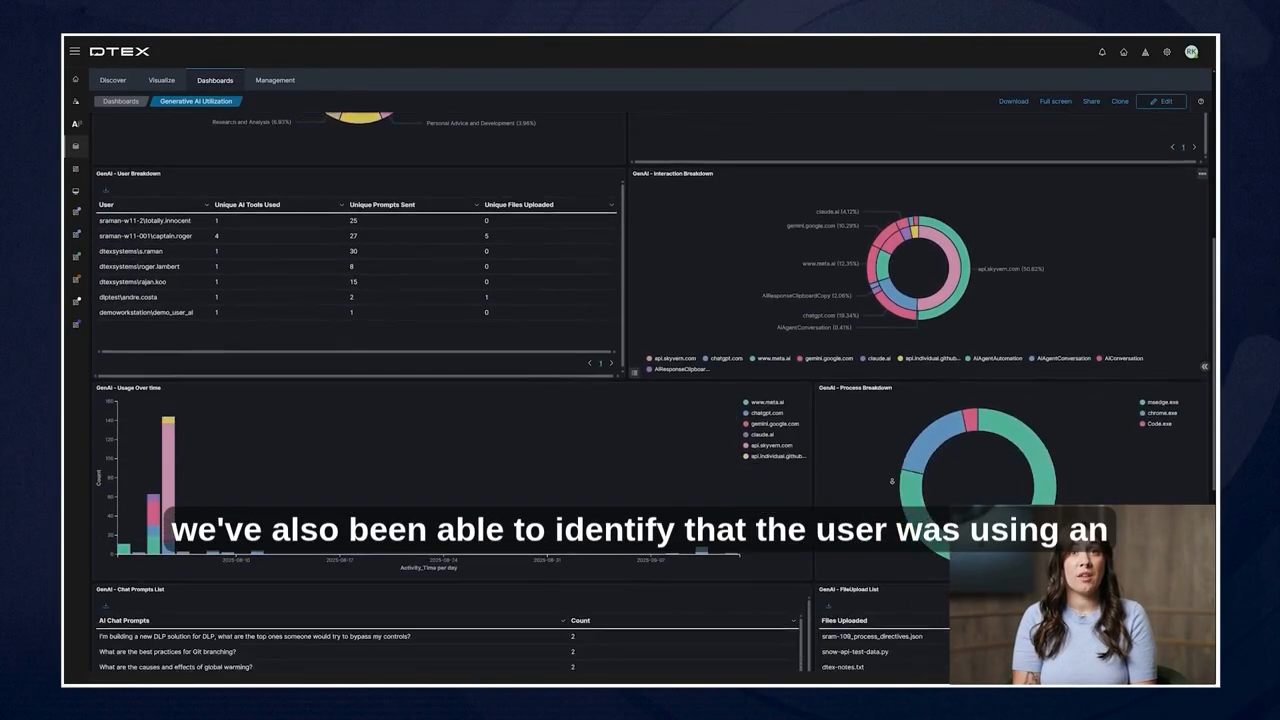
Task: Open the hamburger menu beside DTEX logo
Action: coord(75,51)
